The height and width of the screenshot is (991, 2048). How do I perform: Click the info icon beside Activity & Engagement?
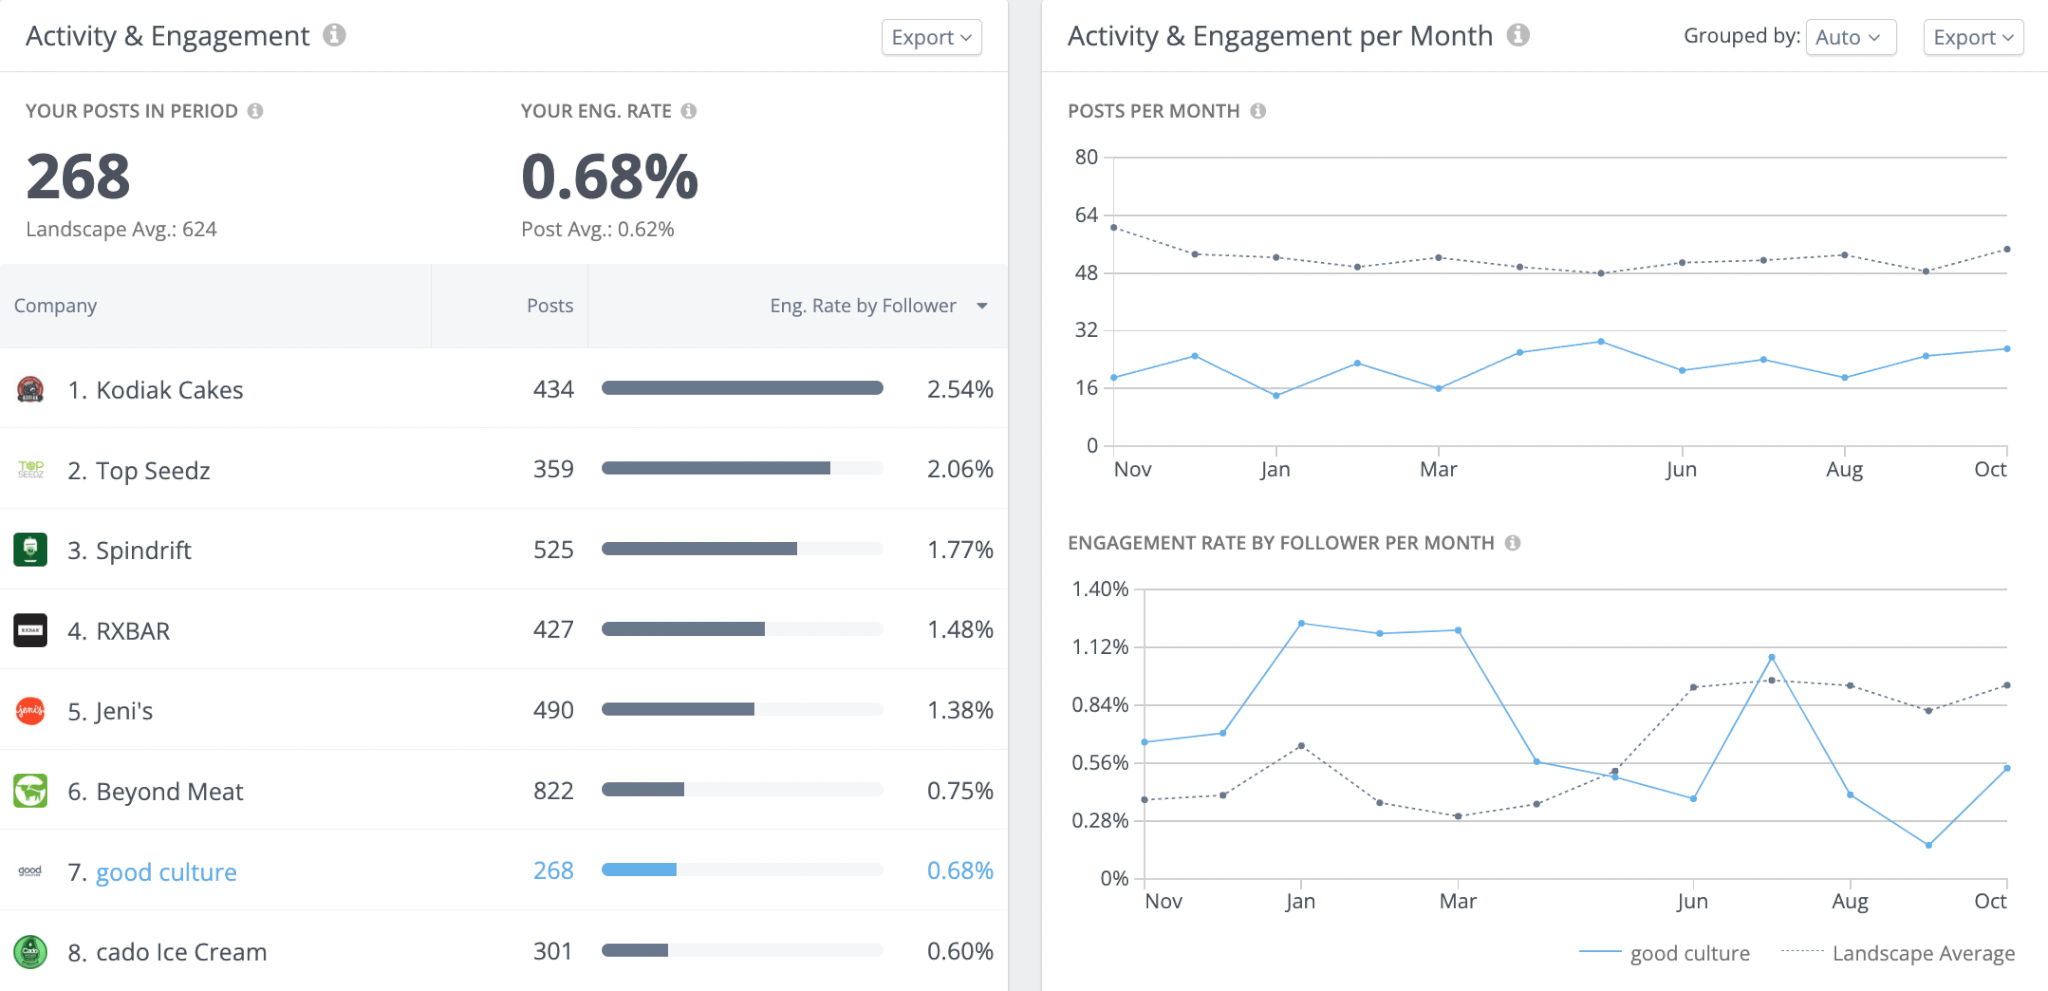(336, 35)
